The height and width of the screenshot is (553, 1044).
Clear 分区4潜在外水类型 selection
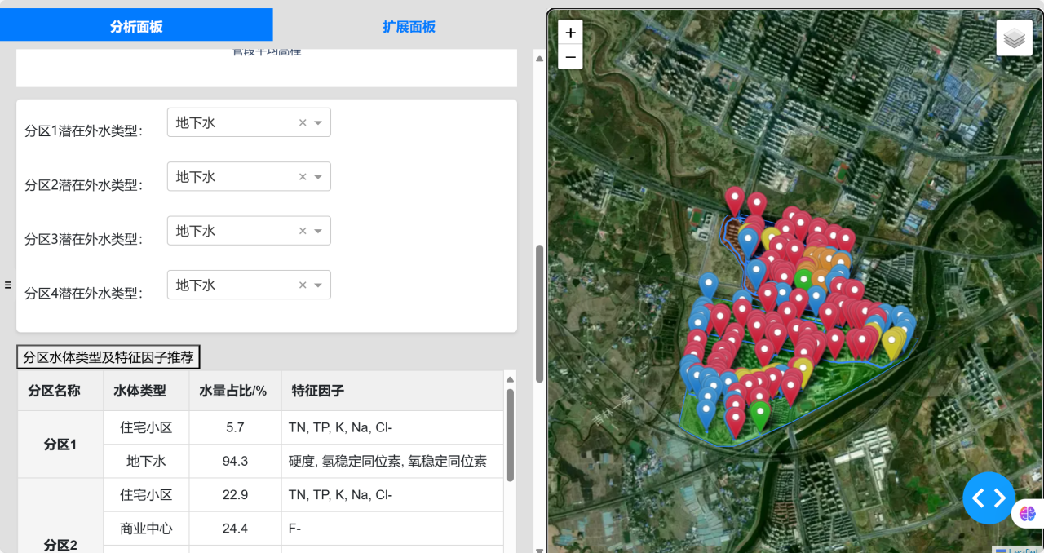(x=302, y=285)
